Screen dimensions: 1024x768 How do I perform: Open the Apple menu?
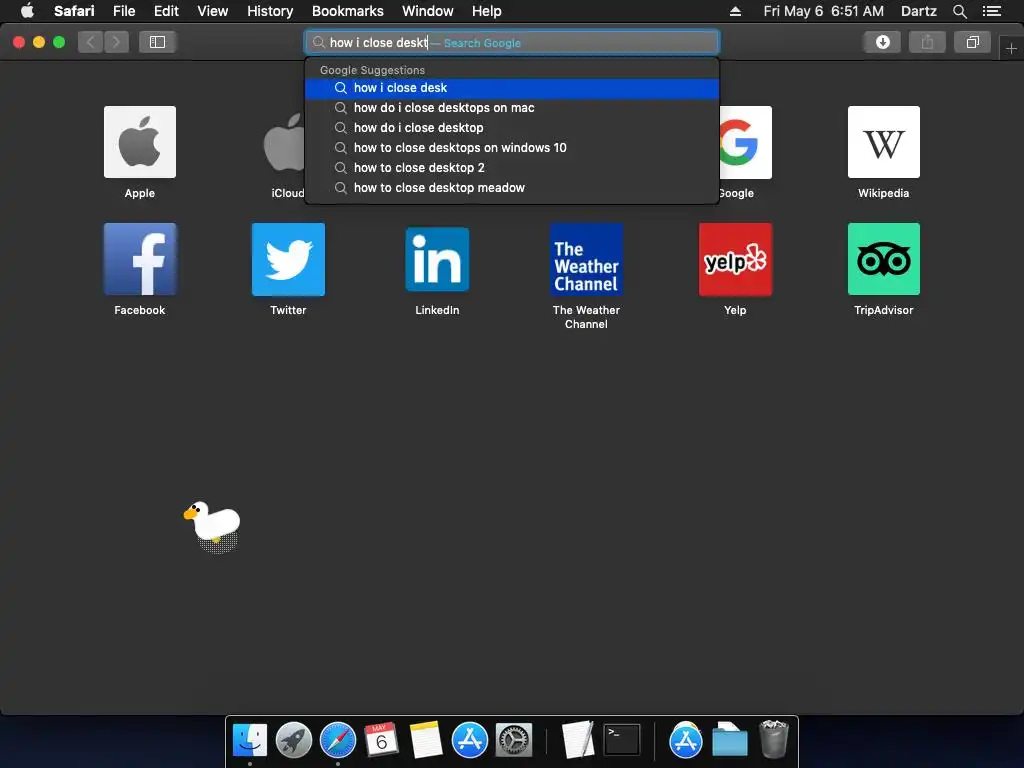(27, 11)
